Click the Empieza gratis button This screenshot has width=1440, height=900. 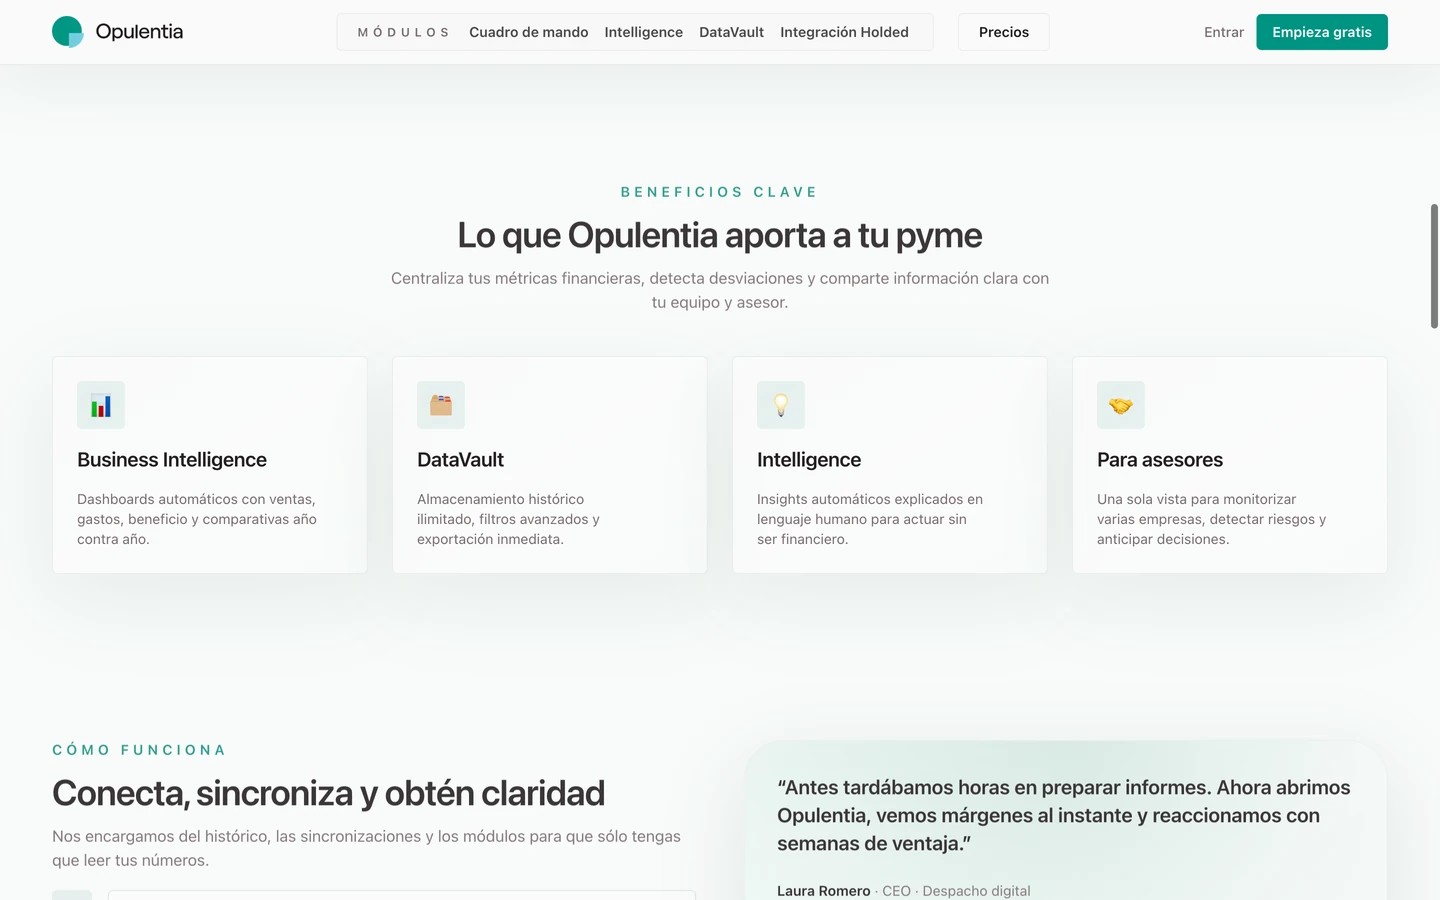click(x=1322, y=32)
